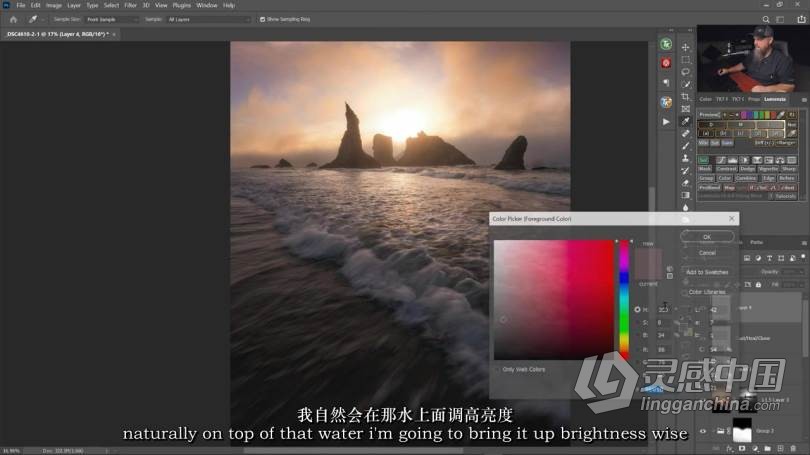Click the Home icon in options bar
810x455 pixels.
13,19
